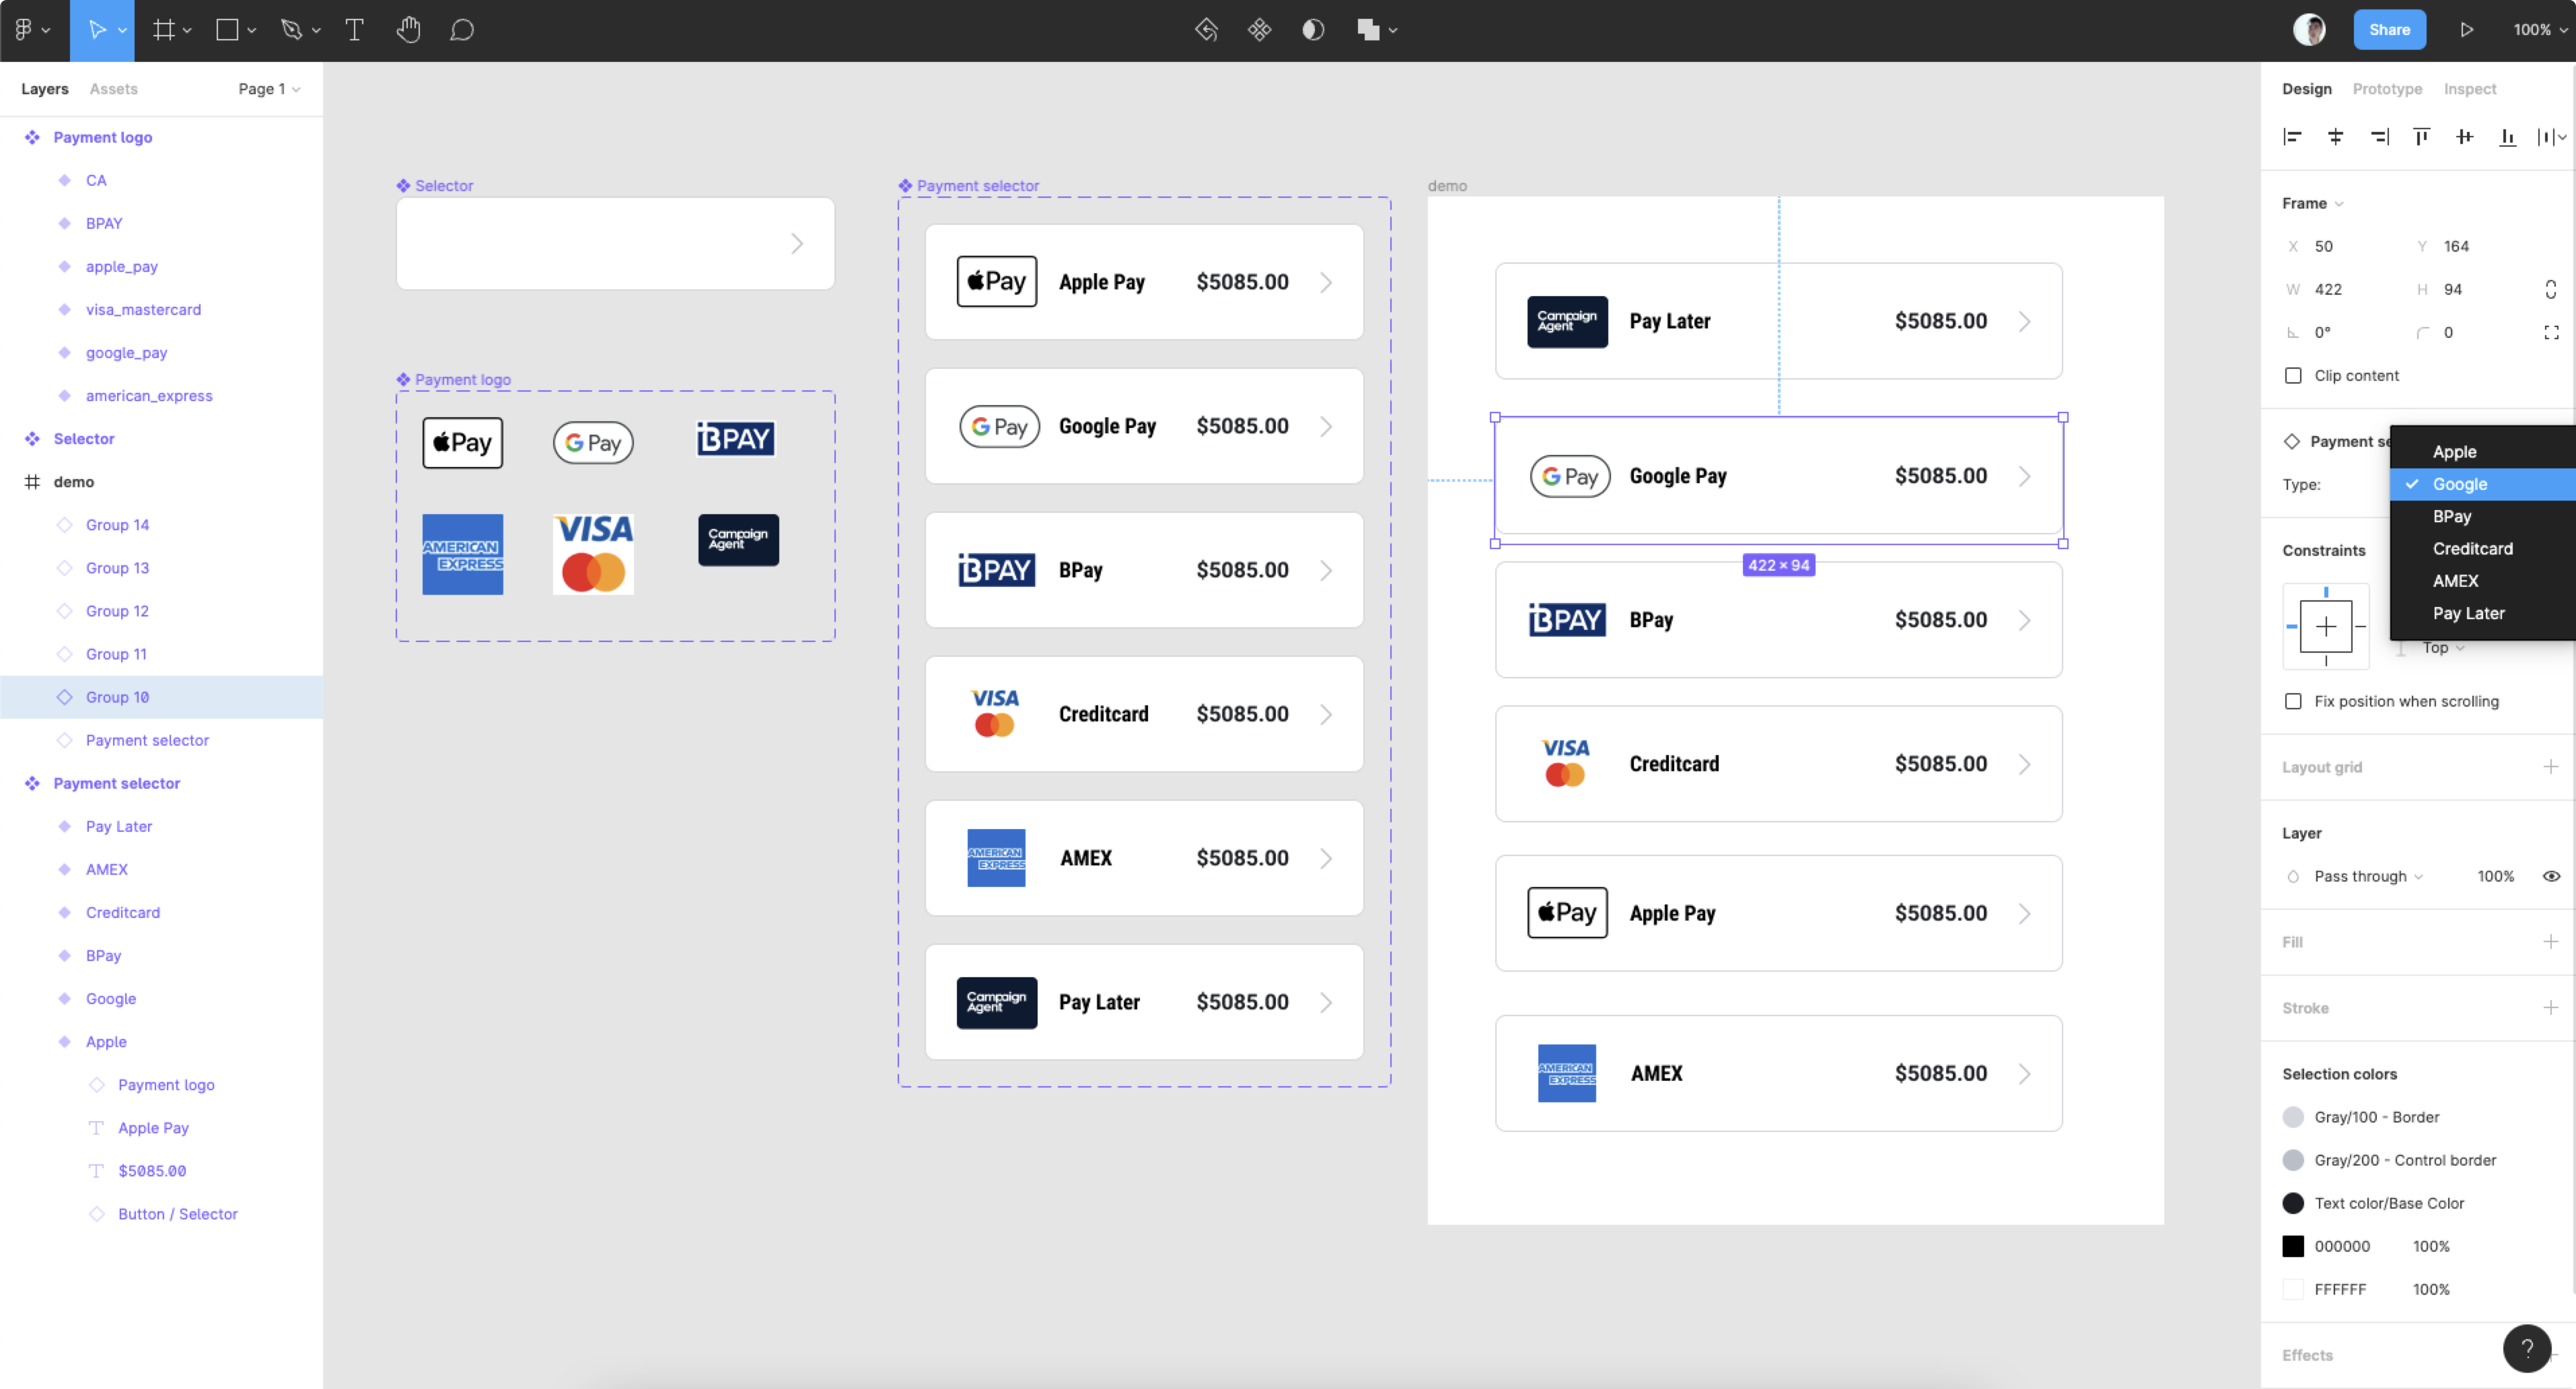2576x1389 pixels.
Task: Toggle the Clip content checkbox
Action: pyautogui.click(x=2293, y=376)
